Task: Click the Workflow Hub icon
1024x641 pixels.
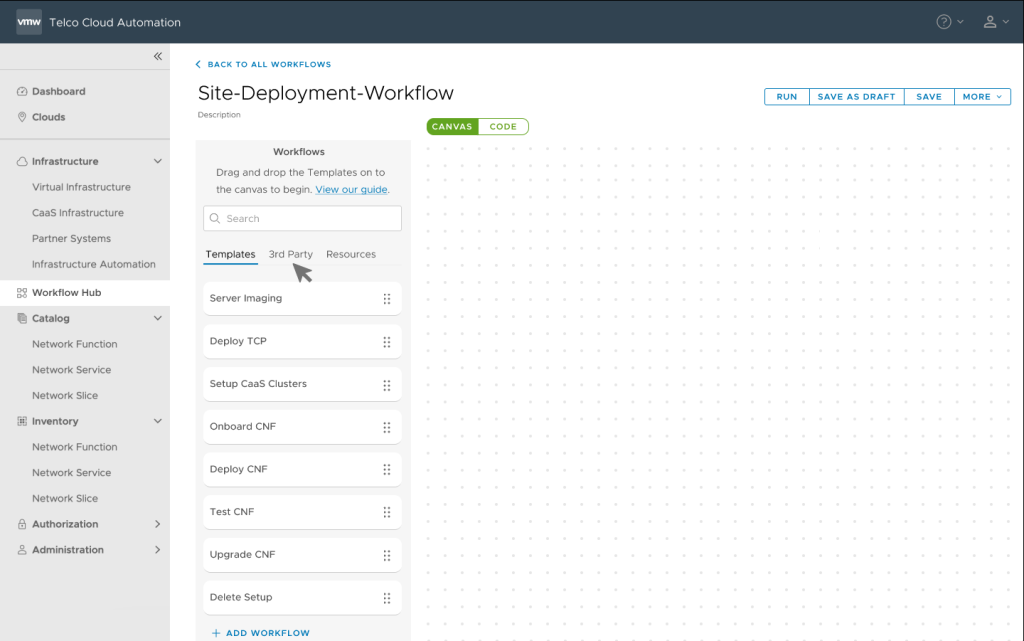Action: [x=22, y=292]
